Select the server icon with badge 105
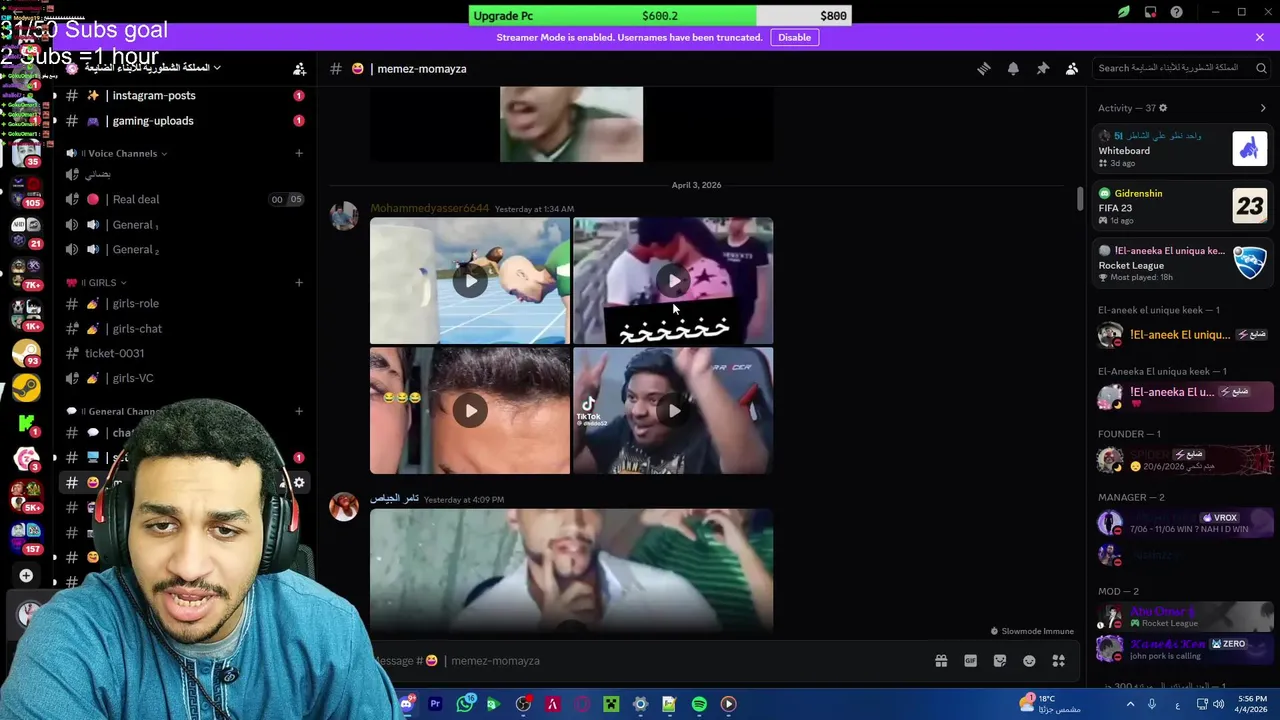The image size is (1280, 720). (26, 190)
